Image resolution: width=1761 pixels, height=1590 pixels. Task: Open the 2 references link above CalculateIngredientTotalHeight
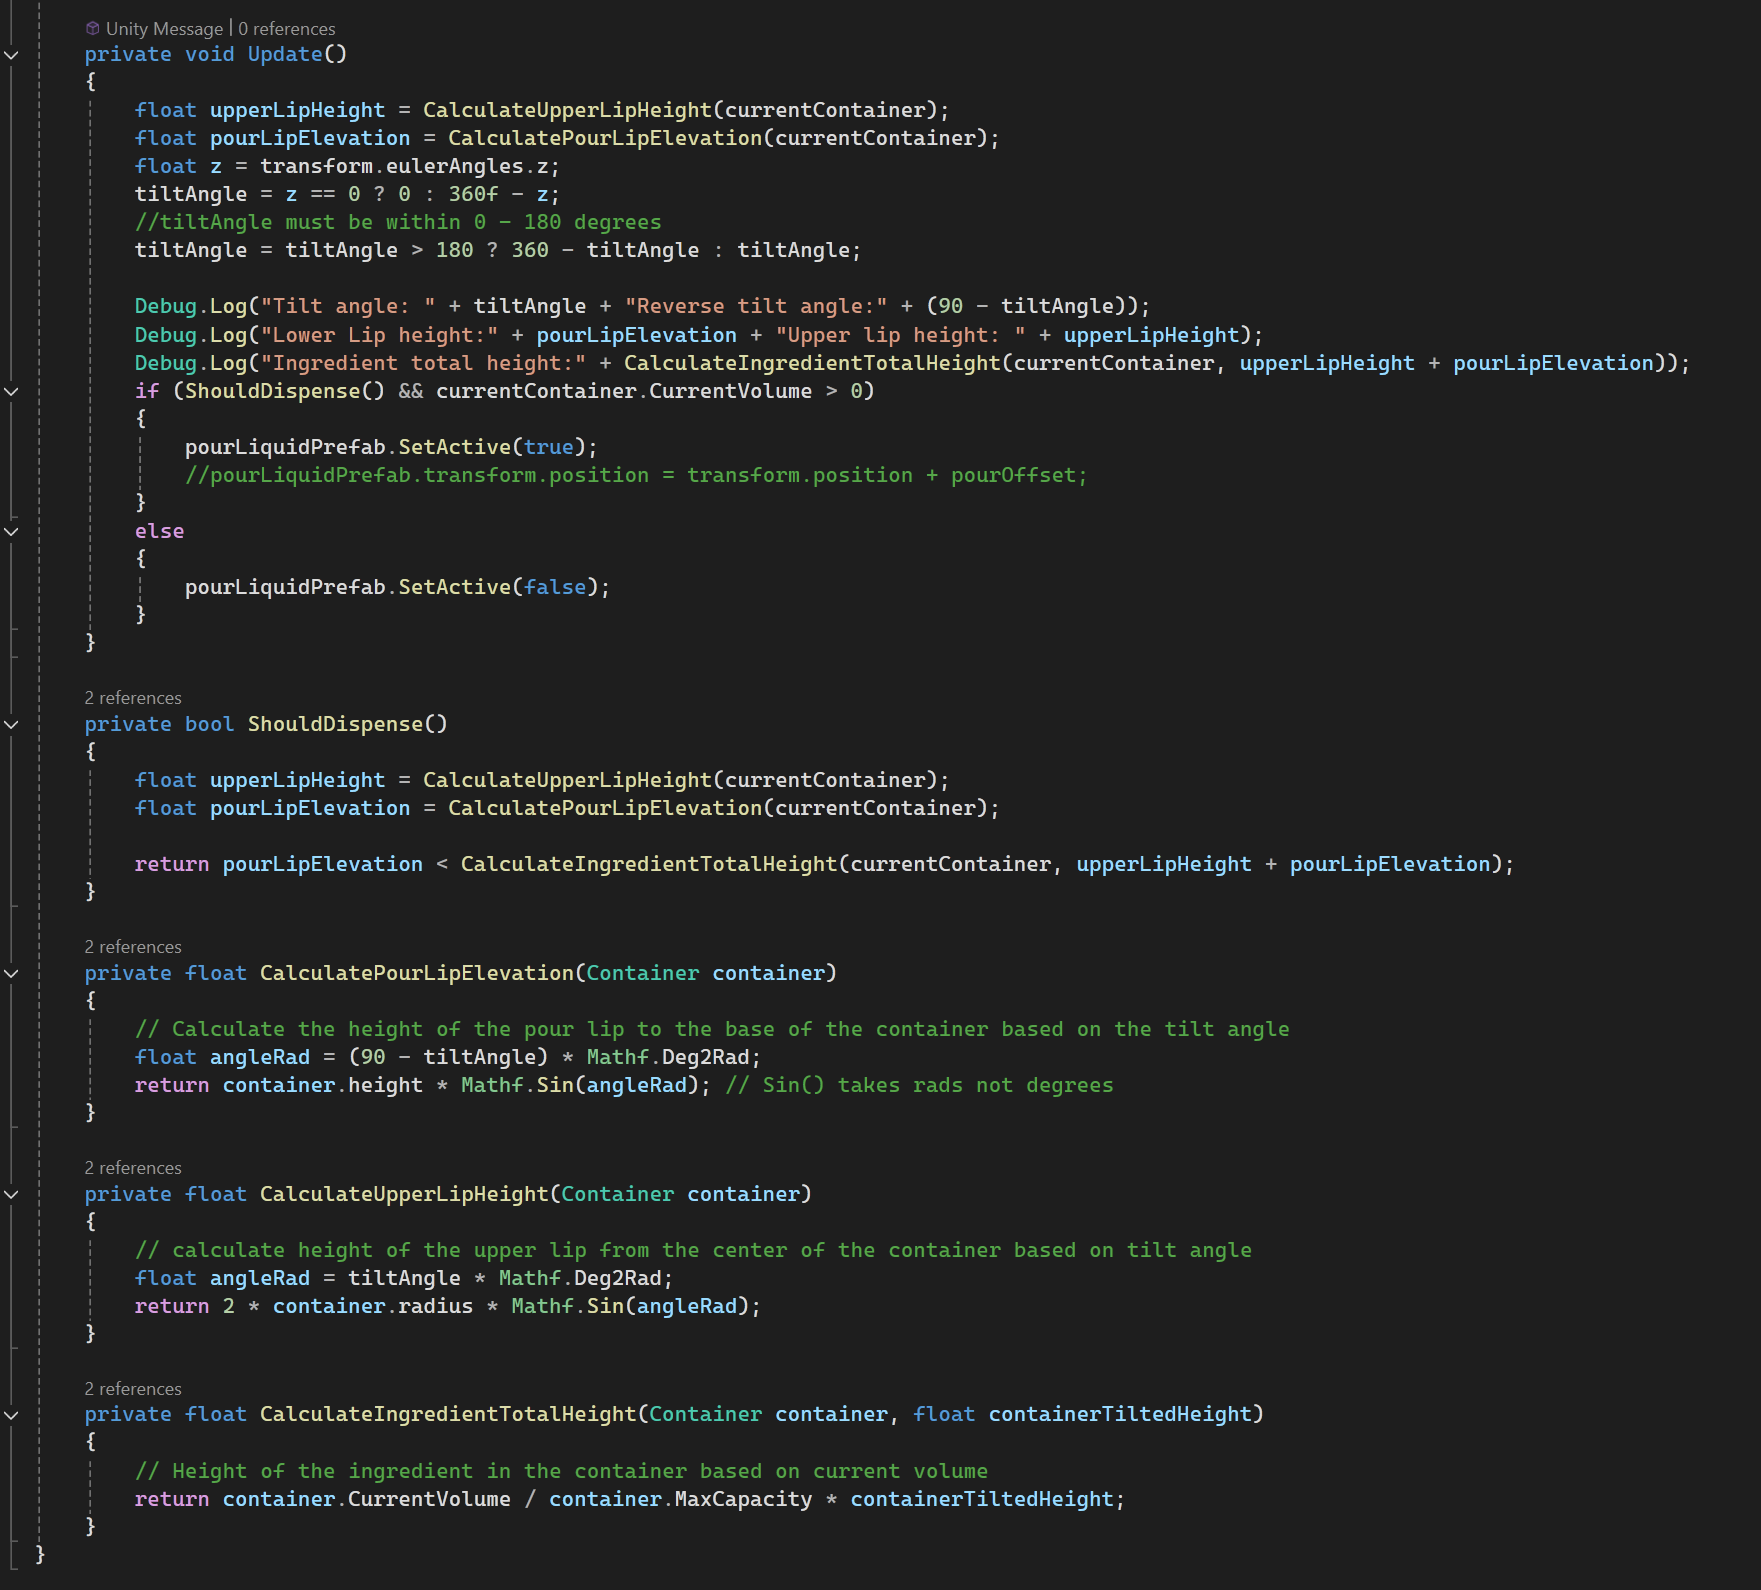point(133,1389)
